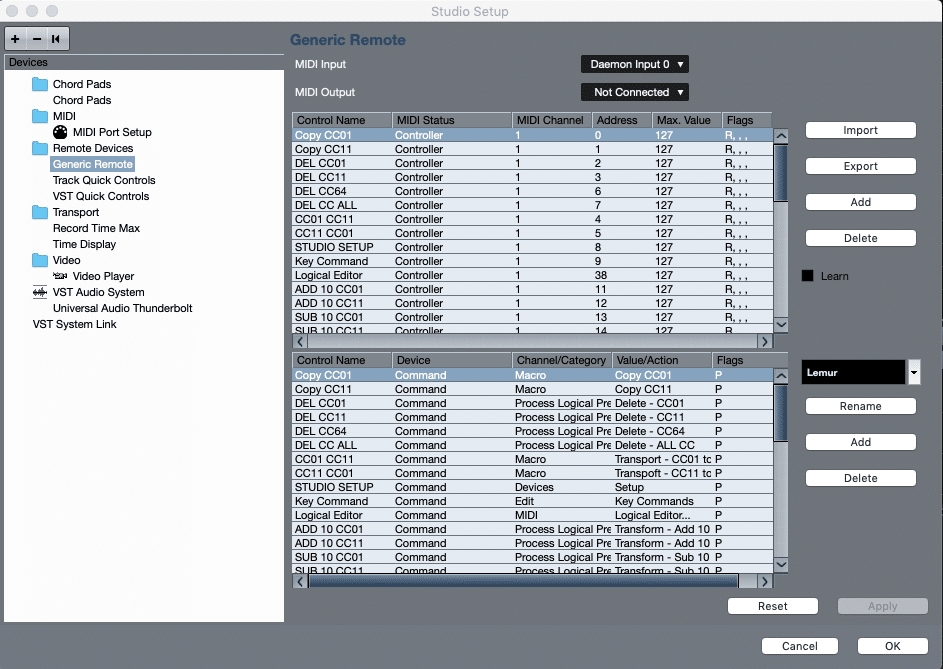
Task: Click the Video folder icon
Action: tap(40, 261)
